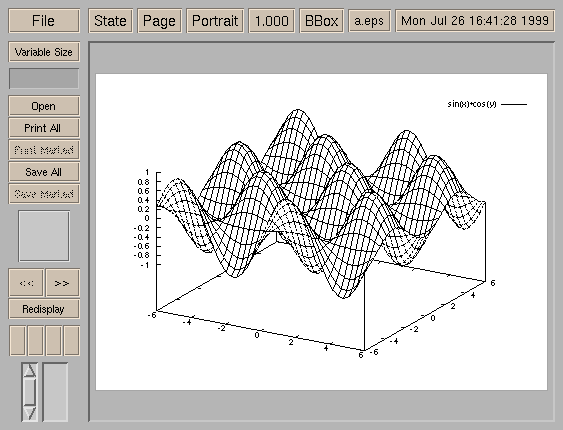
Task: Click the date button Mon Jul 26
Action: [x=475, y=21]
